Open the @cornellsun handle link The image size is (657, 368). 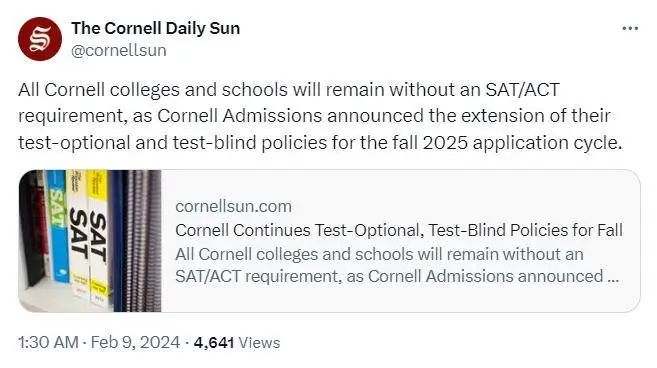point(119,51)
